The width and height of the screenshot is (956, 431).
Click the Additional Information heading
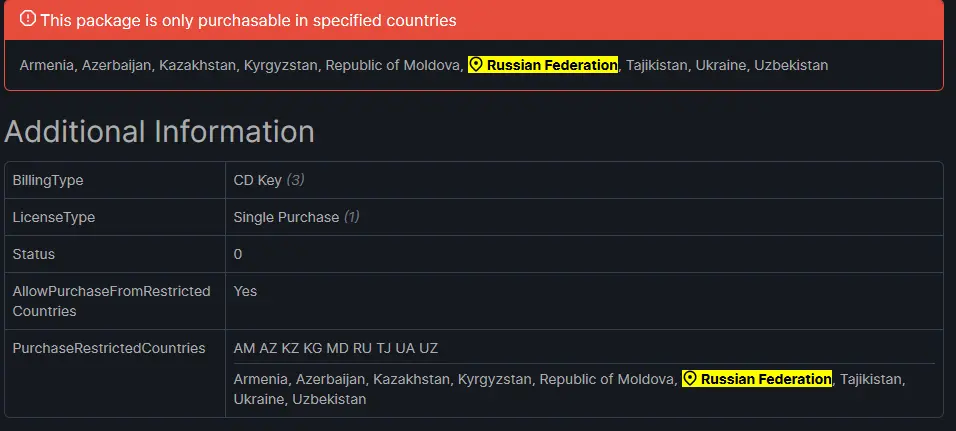point(159,132)
